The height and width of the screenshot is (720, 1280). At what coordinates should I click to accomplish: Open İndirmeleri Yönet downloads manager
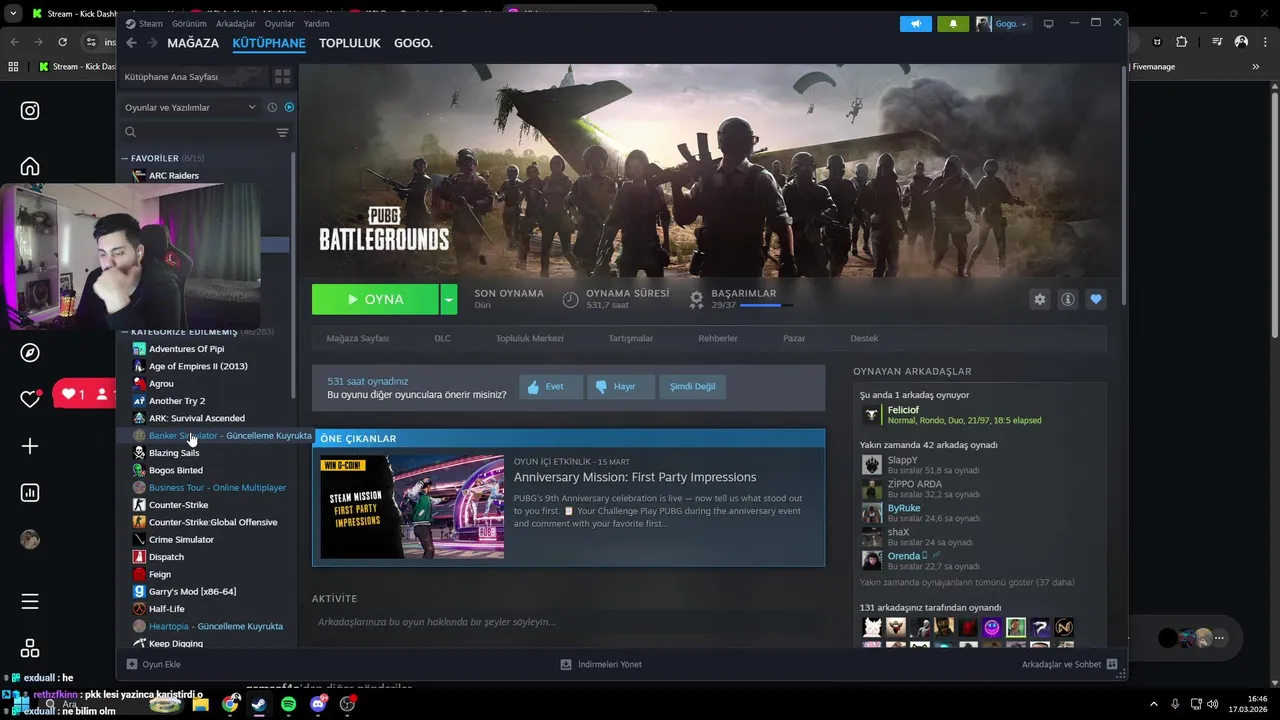pyautogui.click(x=601, y=664)
